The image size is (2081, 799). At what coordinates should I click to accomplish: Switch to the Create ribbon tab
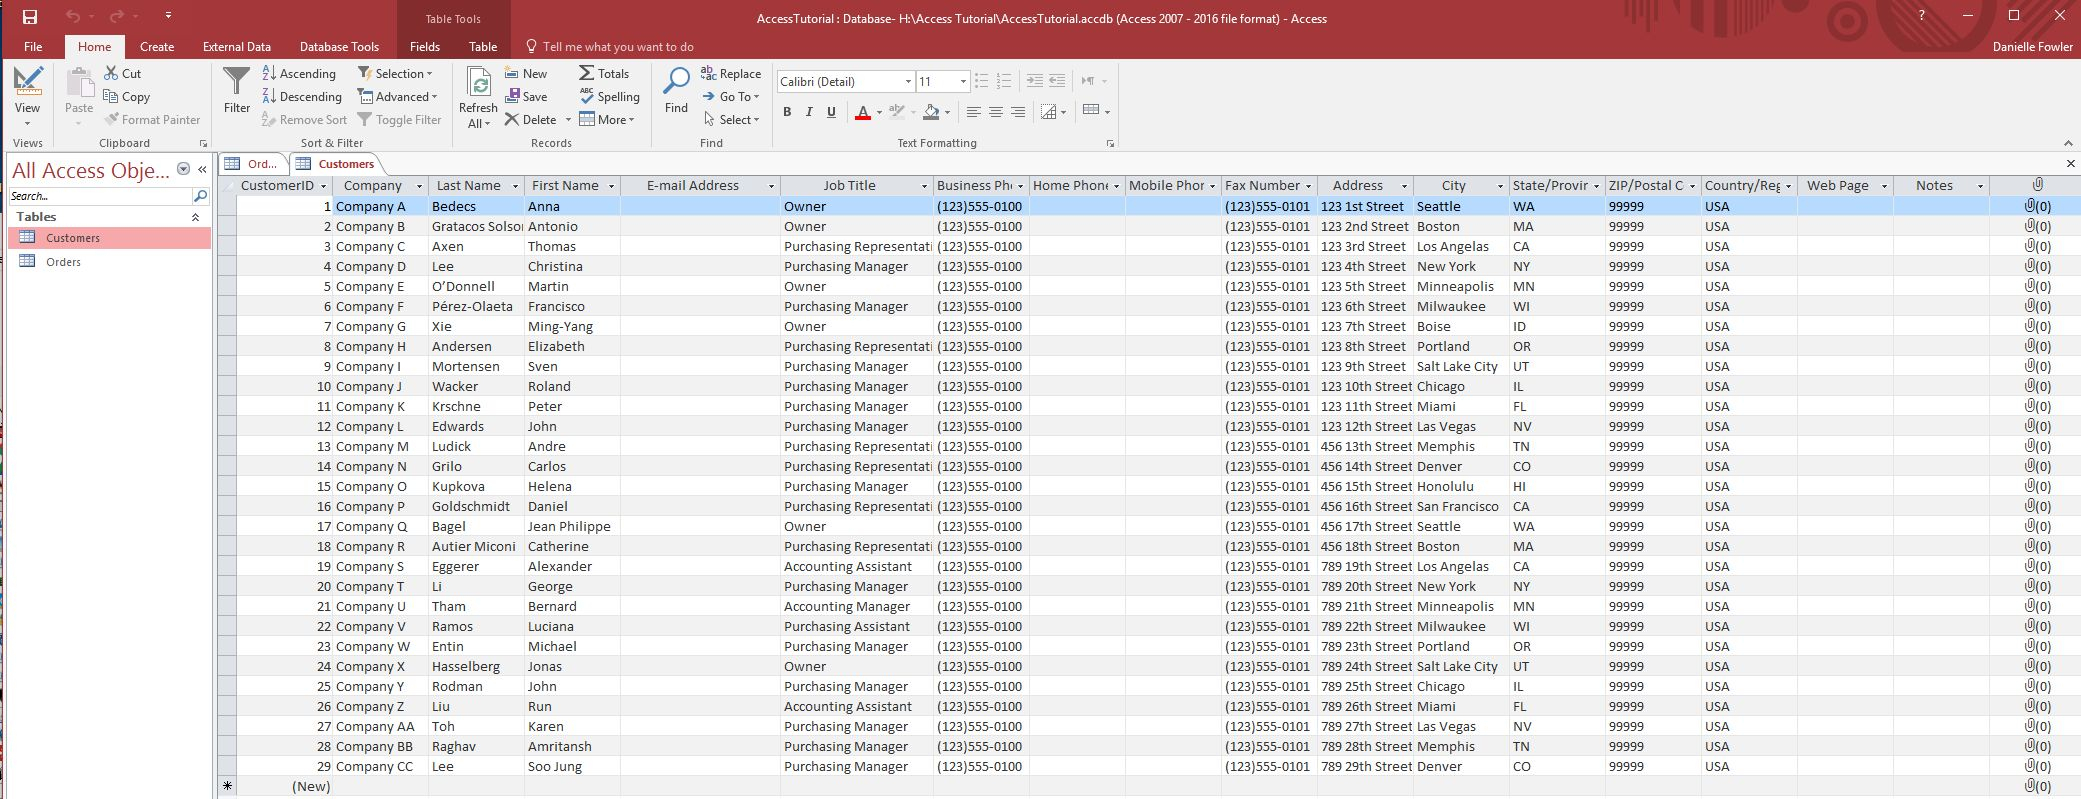[157, 47]
